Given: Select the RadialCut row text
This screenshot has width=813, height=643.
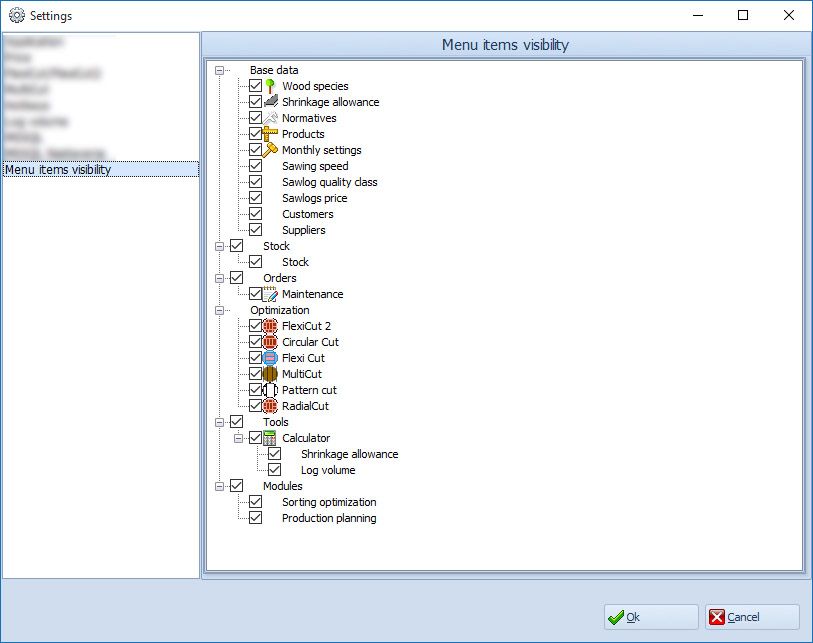Looking at the screenshot, I should [x=305, y=406].
